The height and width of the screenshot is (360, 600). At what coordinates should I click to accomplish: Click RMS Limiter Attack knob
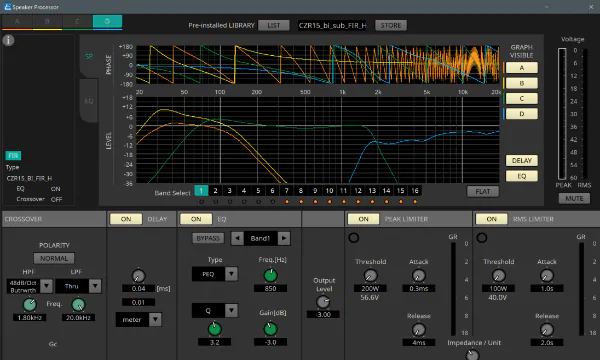(546, 275)
